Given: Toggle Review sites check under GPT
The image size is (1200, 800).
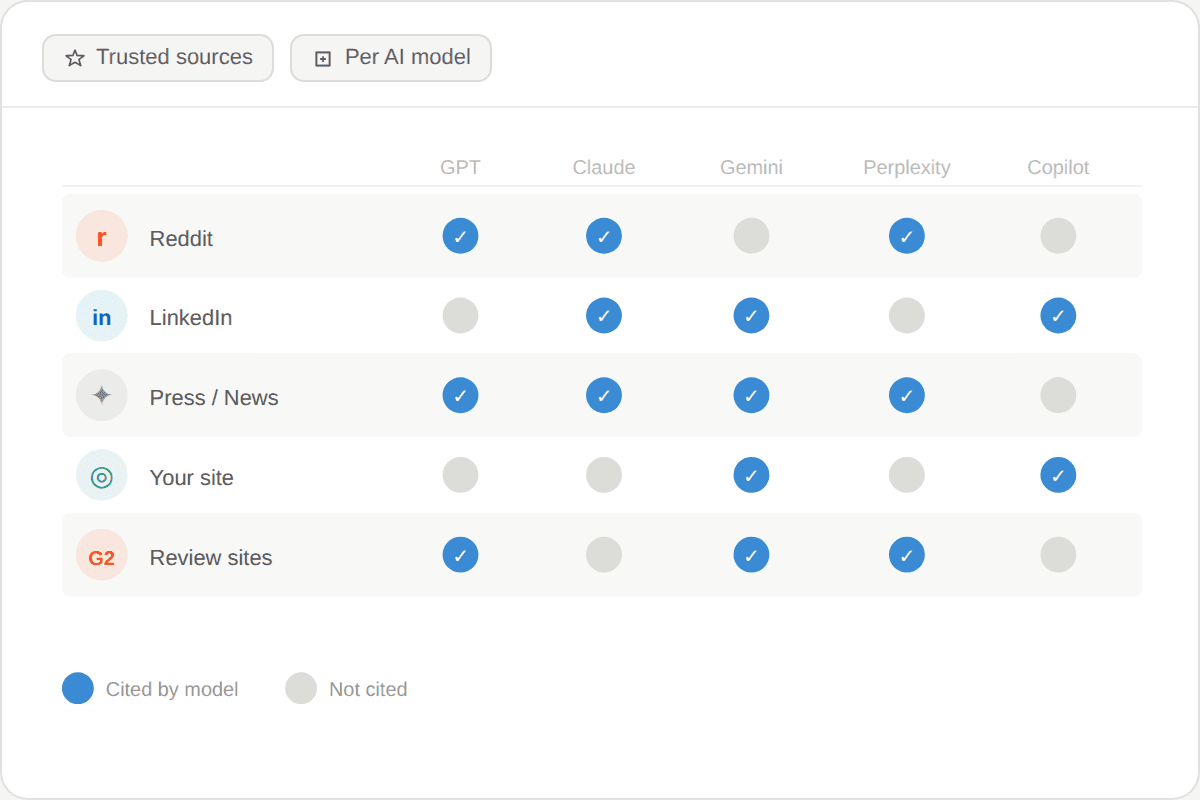Looking at the screenshot, I should [461, 555].
